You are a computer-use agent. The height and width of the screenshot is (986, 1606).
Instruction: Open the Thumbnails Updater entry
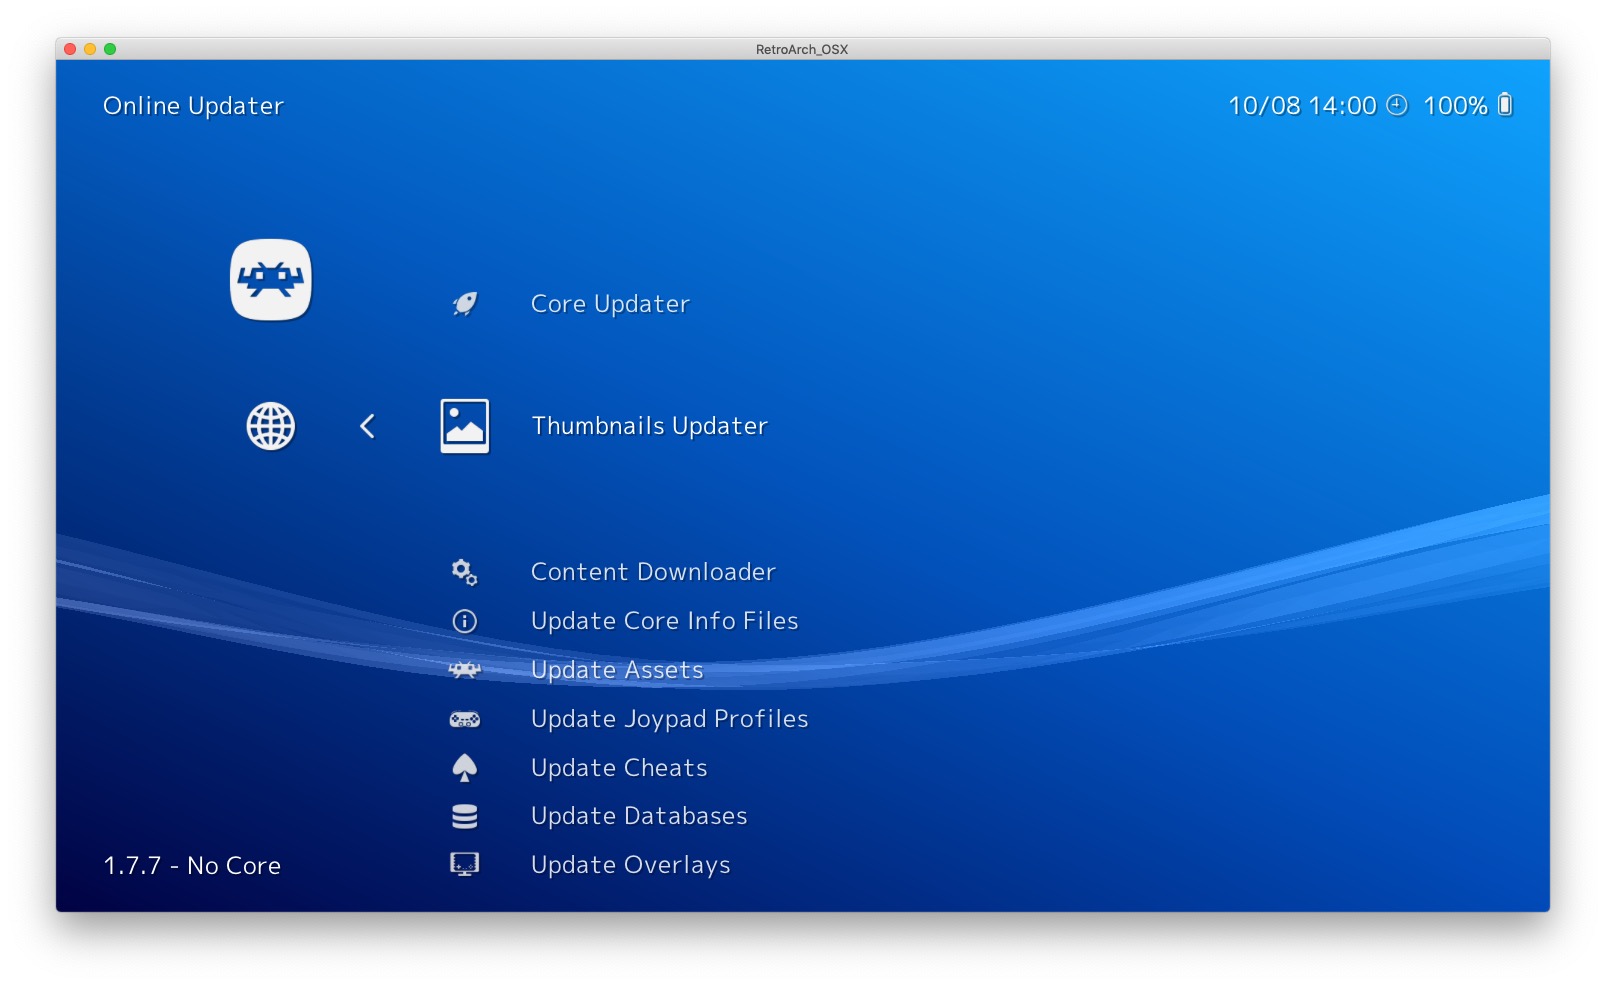pos(649,425)
